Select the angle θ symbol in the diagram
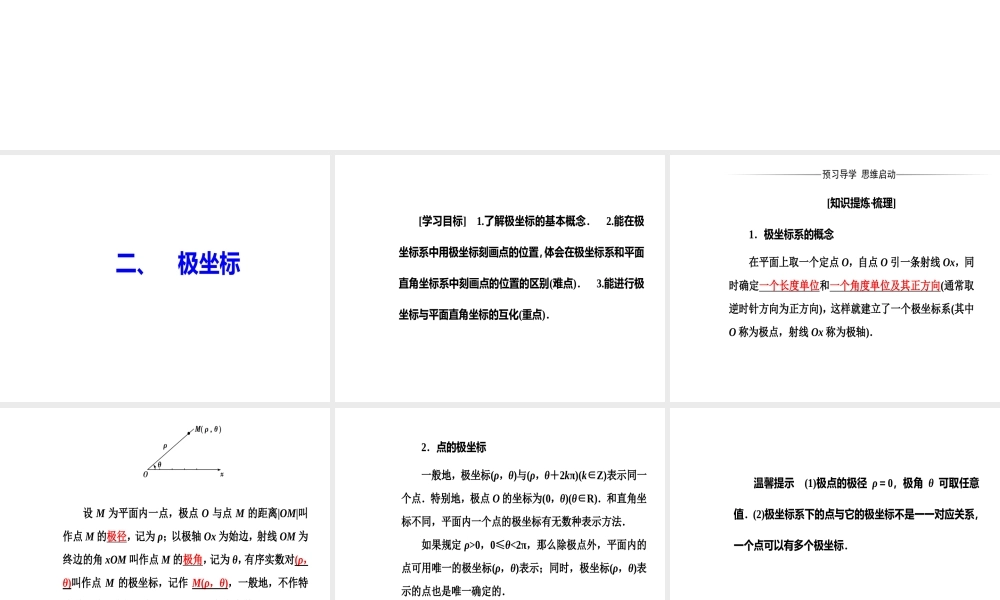This screenshot has width=1000, height=600. 160,466
